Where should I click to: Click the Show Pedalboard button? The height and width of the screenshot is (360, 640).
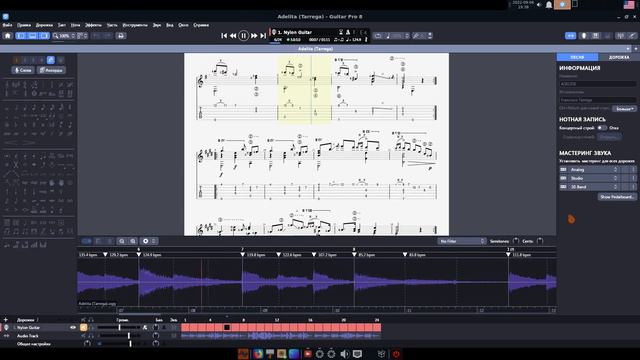(617, 197)
